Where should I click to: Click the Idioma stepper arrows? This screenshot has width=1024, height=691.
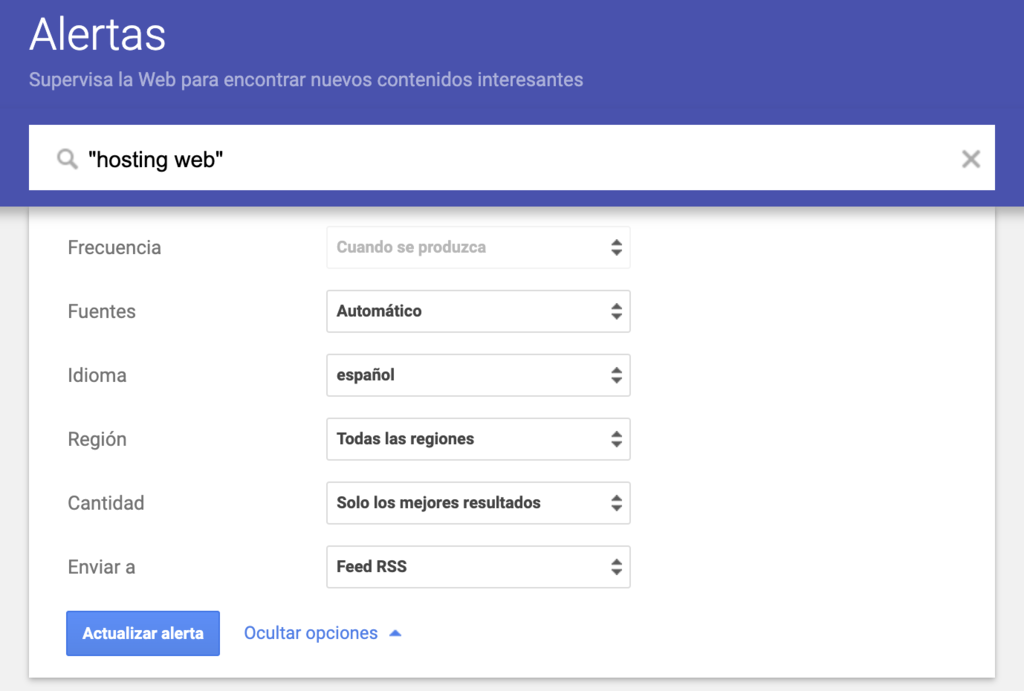[617, 375]
